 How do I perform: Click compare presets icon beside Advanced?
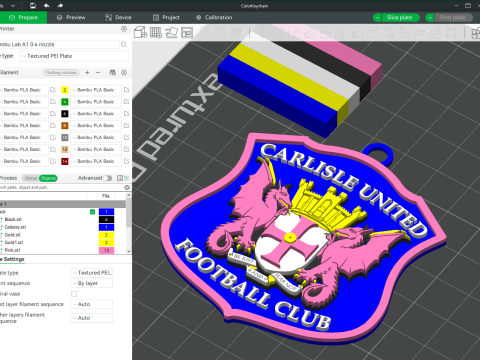pyautogui.click(x=120, y=178)
